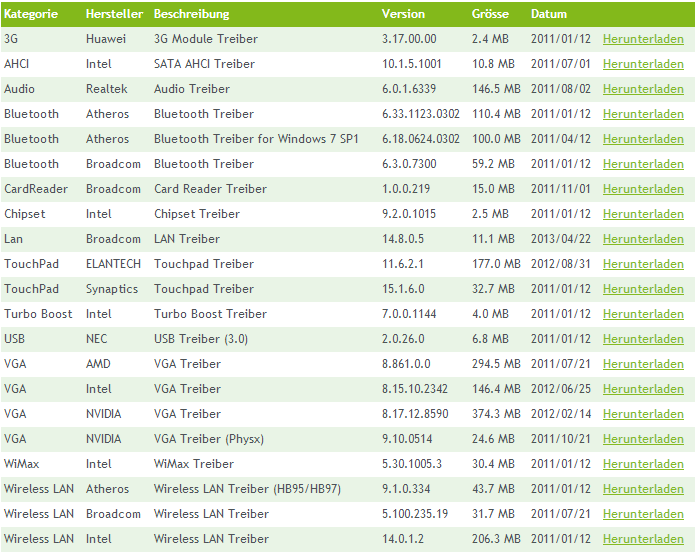Click the Datum column header
The height and width of the screenshot is (553, 695).
tap(549, 14)
